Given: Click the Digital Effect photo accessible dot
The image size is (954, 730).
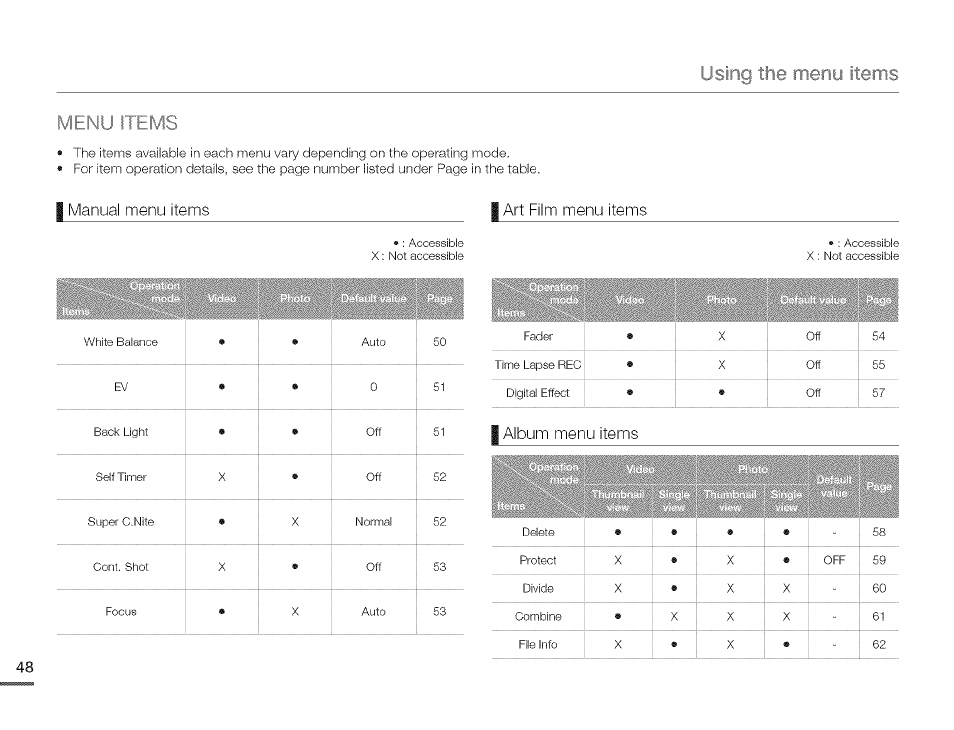Looking at the screenshot, I should pos(721,393).
